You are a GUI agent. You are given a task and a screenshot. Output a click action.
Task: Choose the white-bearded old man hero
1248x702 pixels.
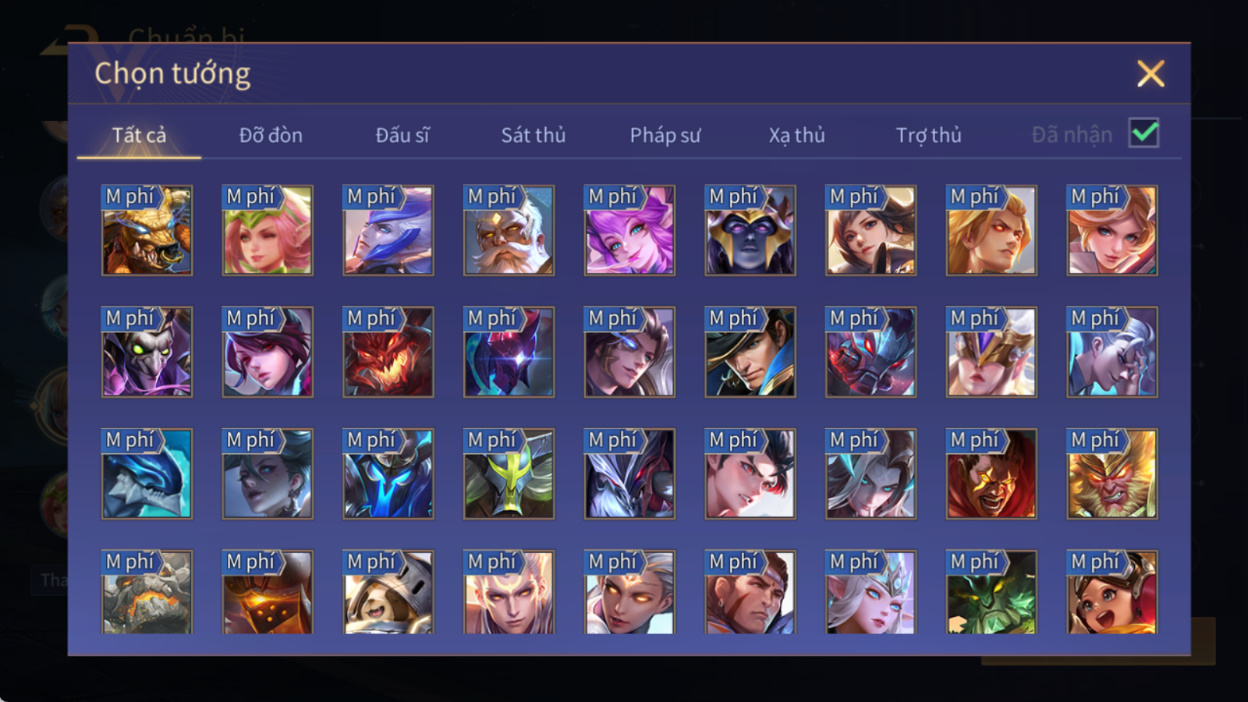coord(509,230)
